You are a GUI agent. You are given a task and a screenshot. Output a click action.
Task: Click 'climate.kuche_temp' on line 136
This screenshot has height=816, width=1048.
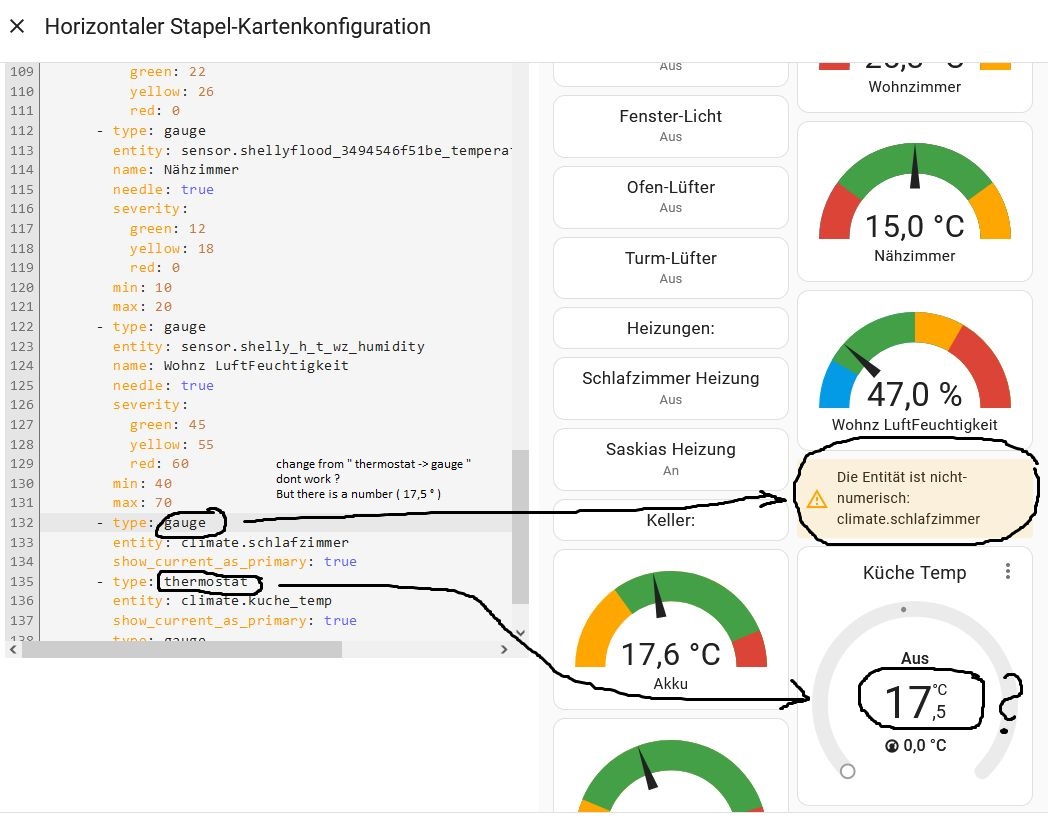[256, 601]
